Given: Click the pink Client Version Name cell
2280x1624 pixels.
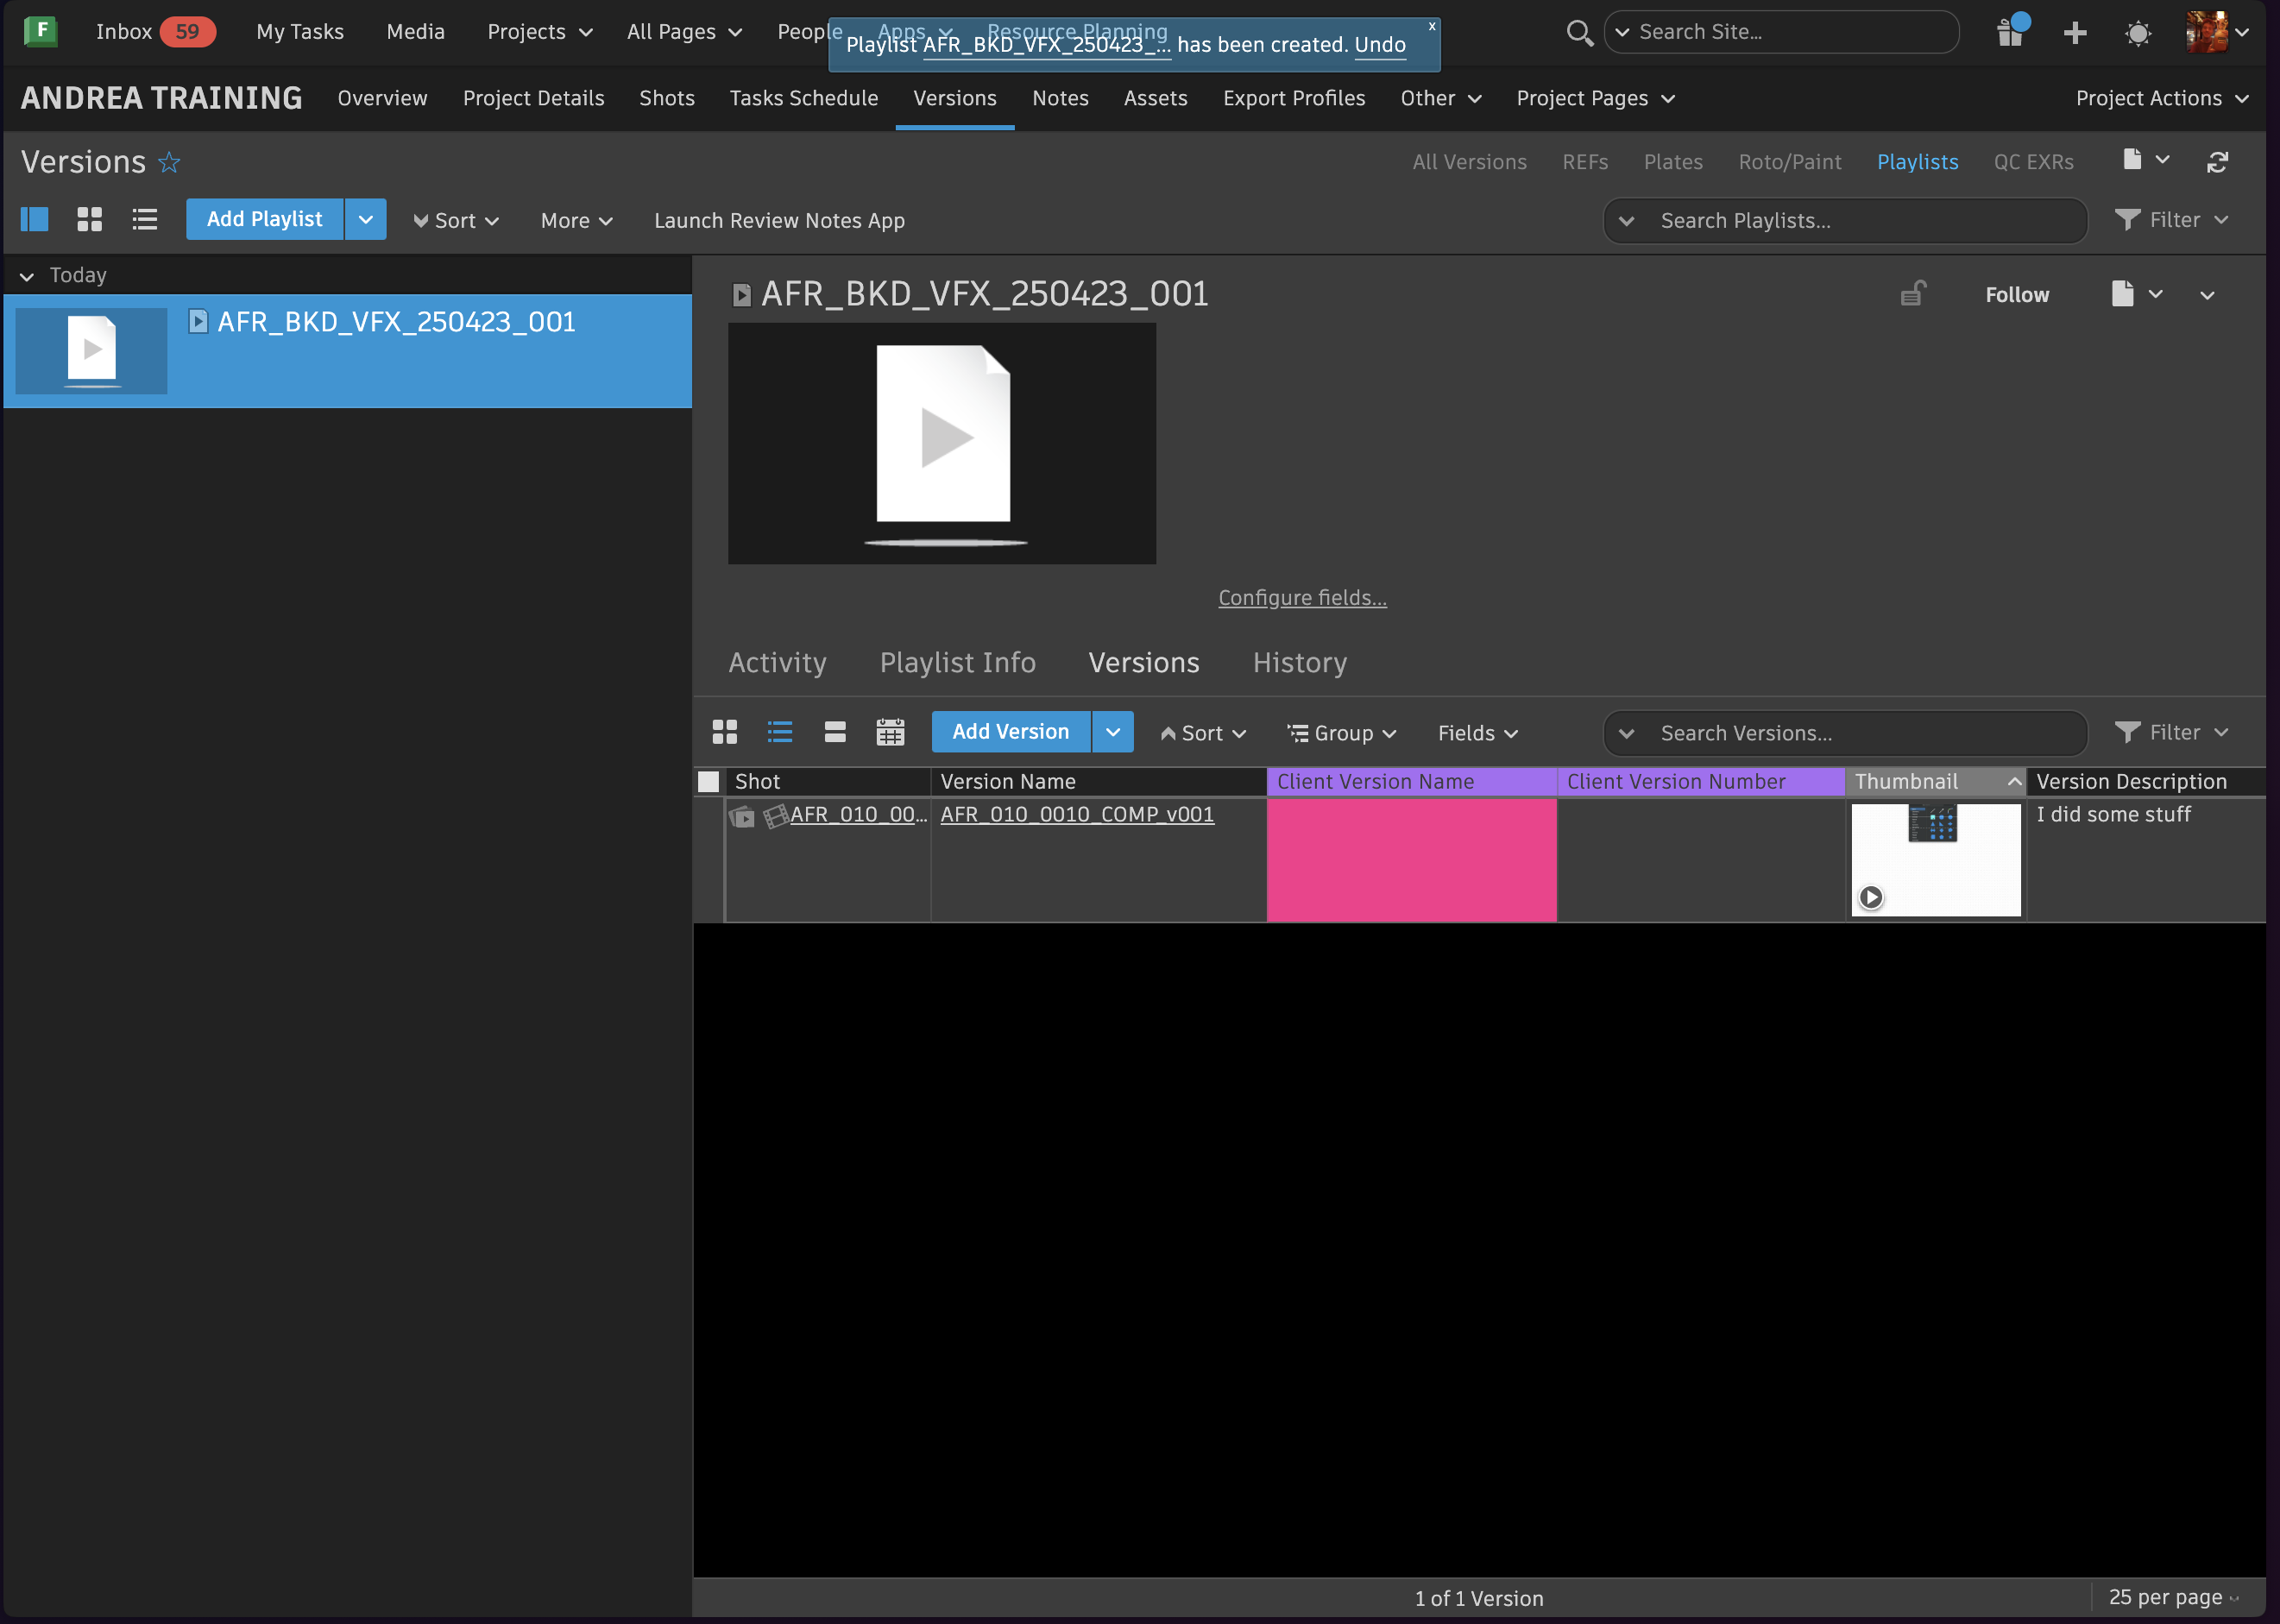Looking at the screenshot, I should coord(1411,860).
